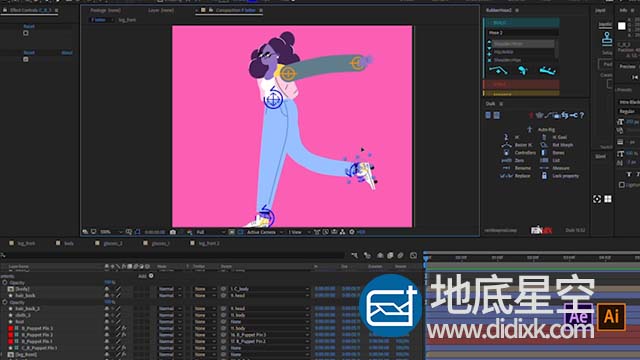Click the Always Preview icon in viewer footer

click(85, 232)
